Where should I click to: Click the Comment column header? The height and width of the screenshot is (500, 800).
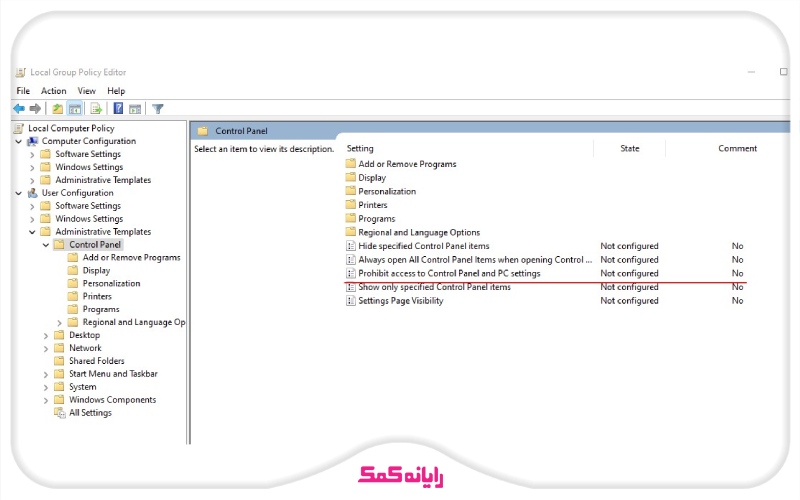[x=737, y=148]
